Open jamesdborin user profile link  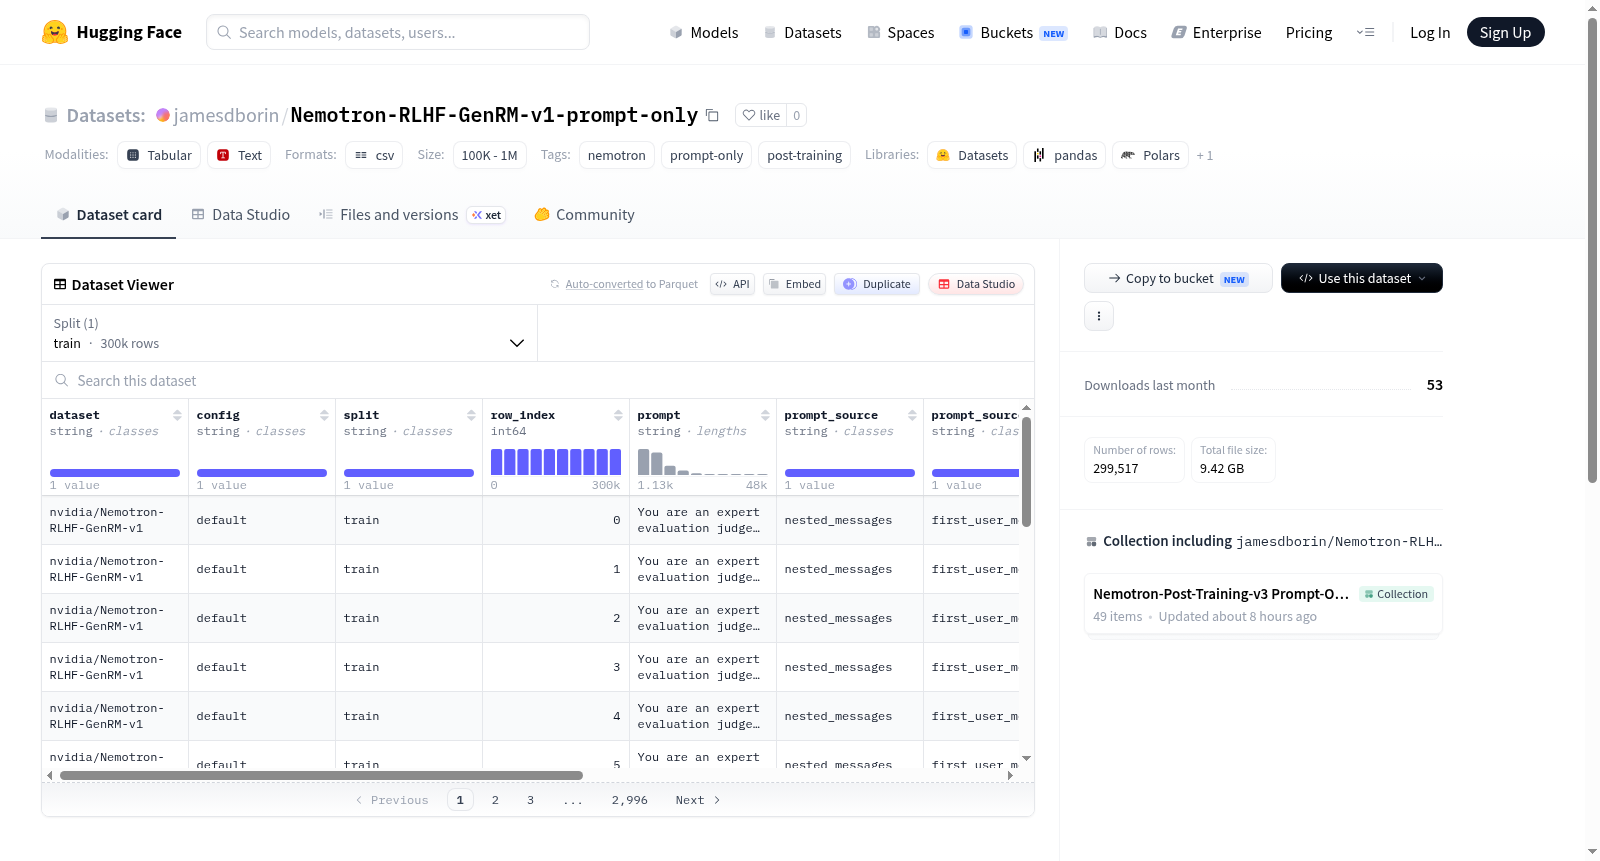pos(226,115)
